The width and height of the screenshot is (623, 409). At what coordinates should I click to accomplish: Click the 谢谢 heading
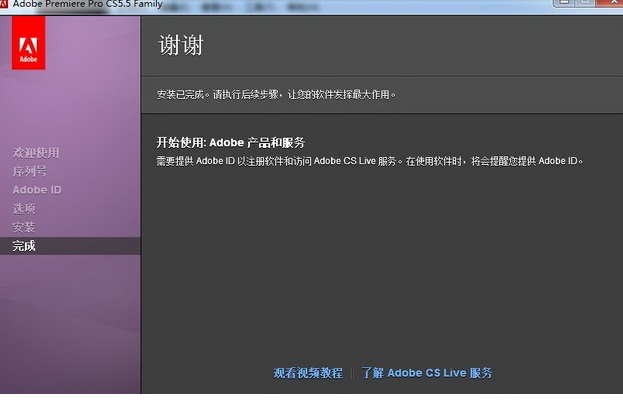click(181, 45)
